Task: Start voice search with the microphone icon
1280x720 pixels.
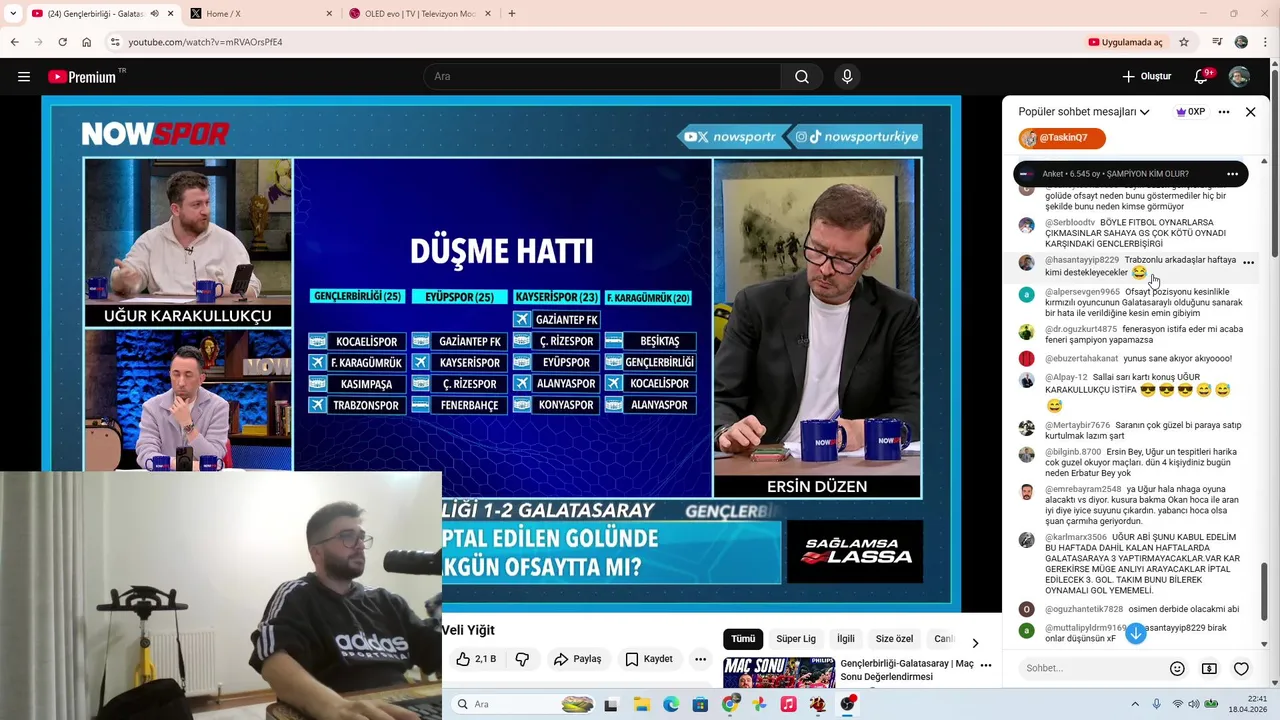Action: [x=847, y=76]
